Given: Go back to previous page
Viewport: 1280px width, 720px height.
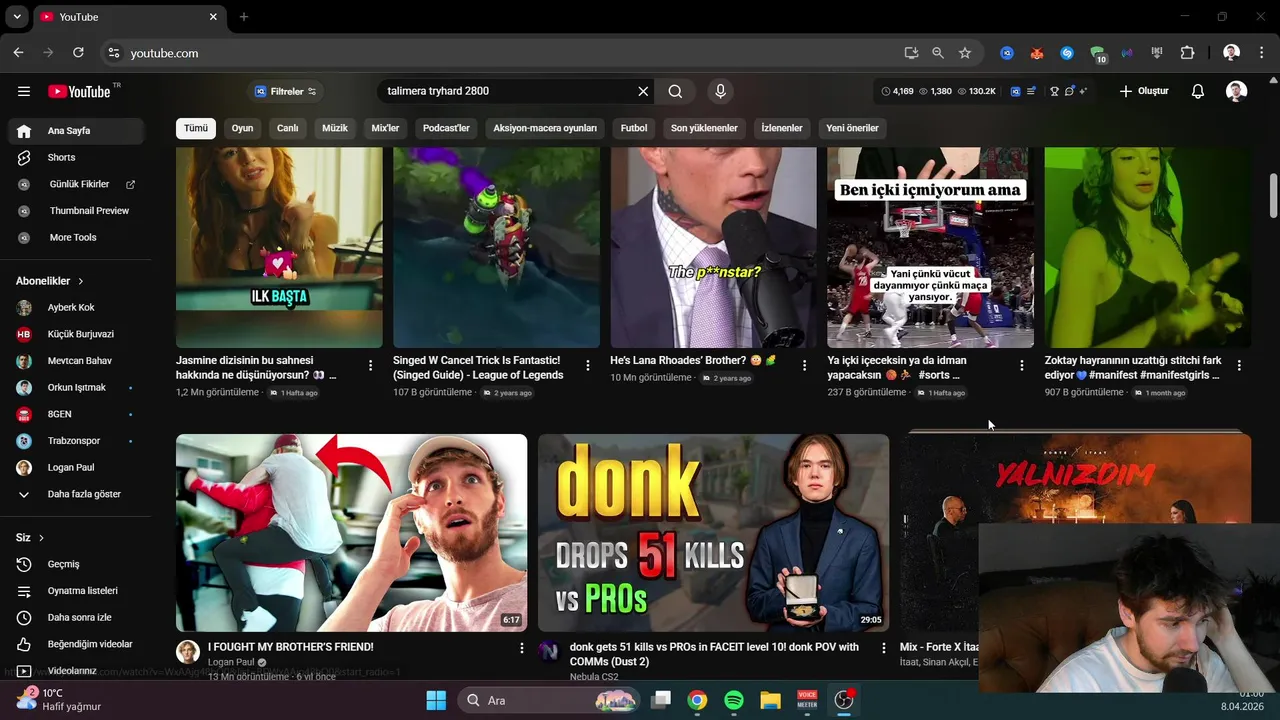Looking at the screenshot, I should pos(18,53).
